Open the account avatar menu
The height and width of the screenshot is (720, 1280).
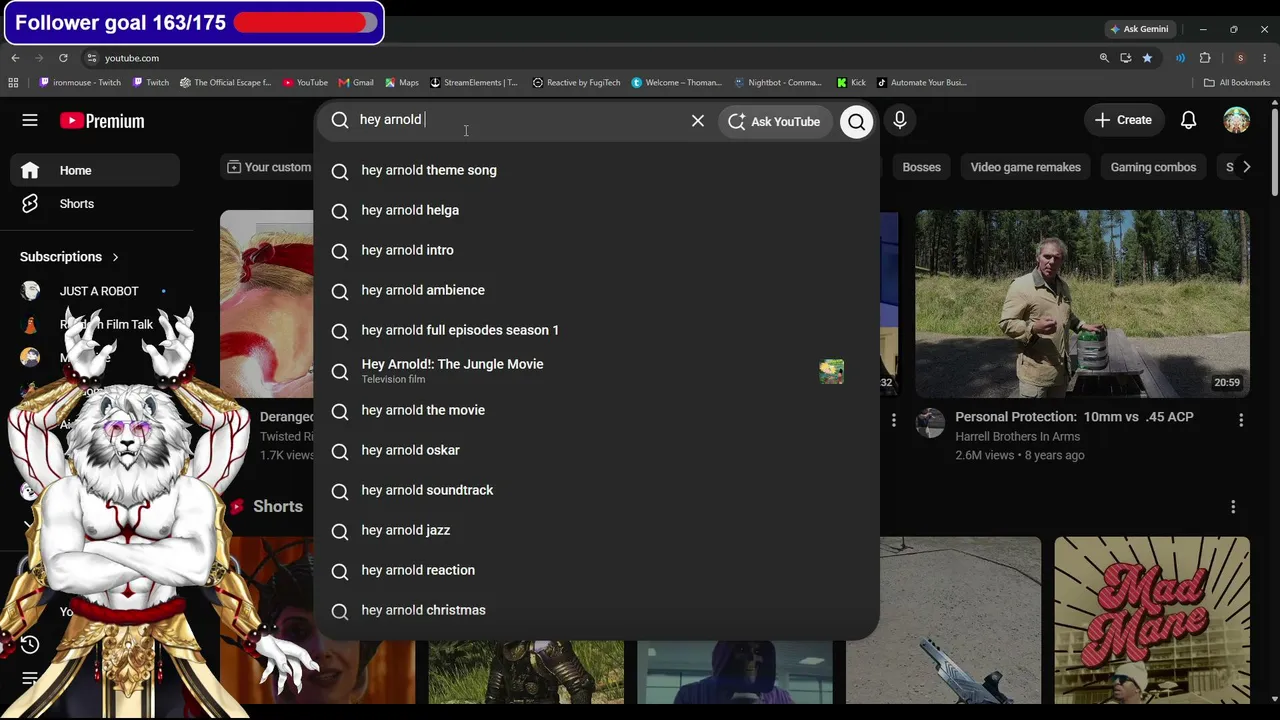pyautogui.click(x=1237, y=120)
